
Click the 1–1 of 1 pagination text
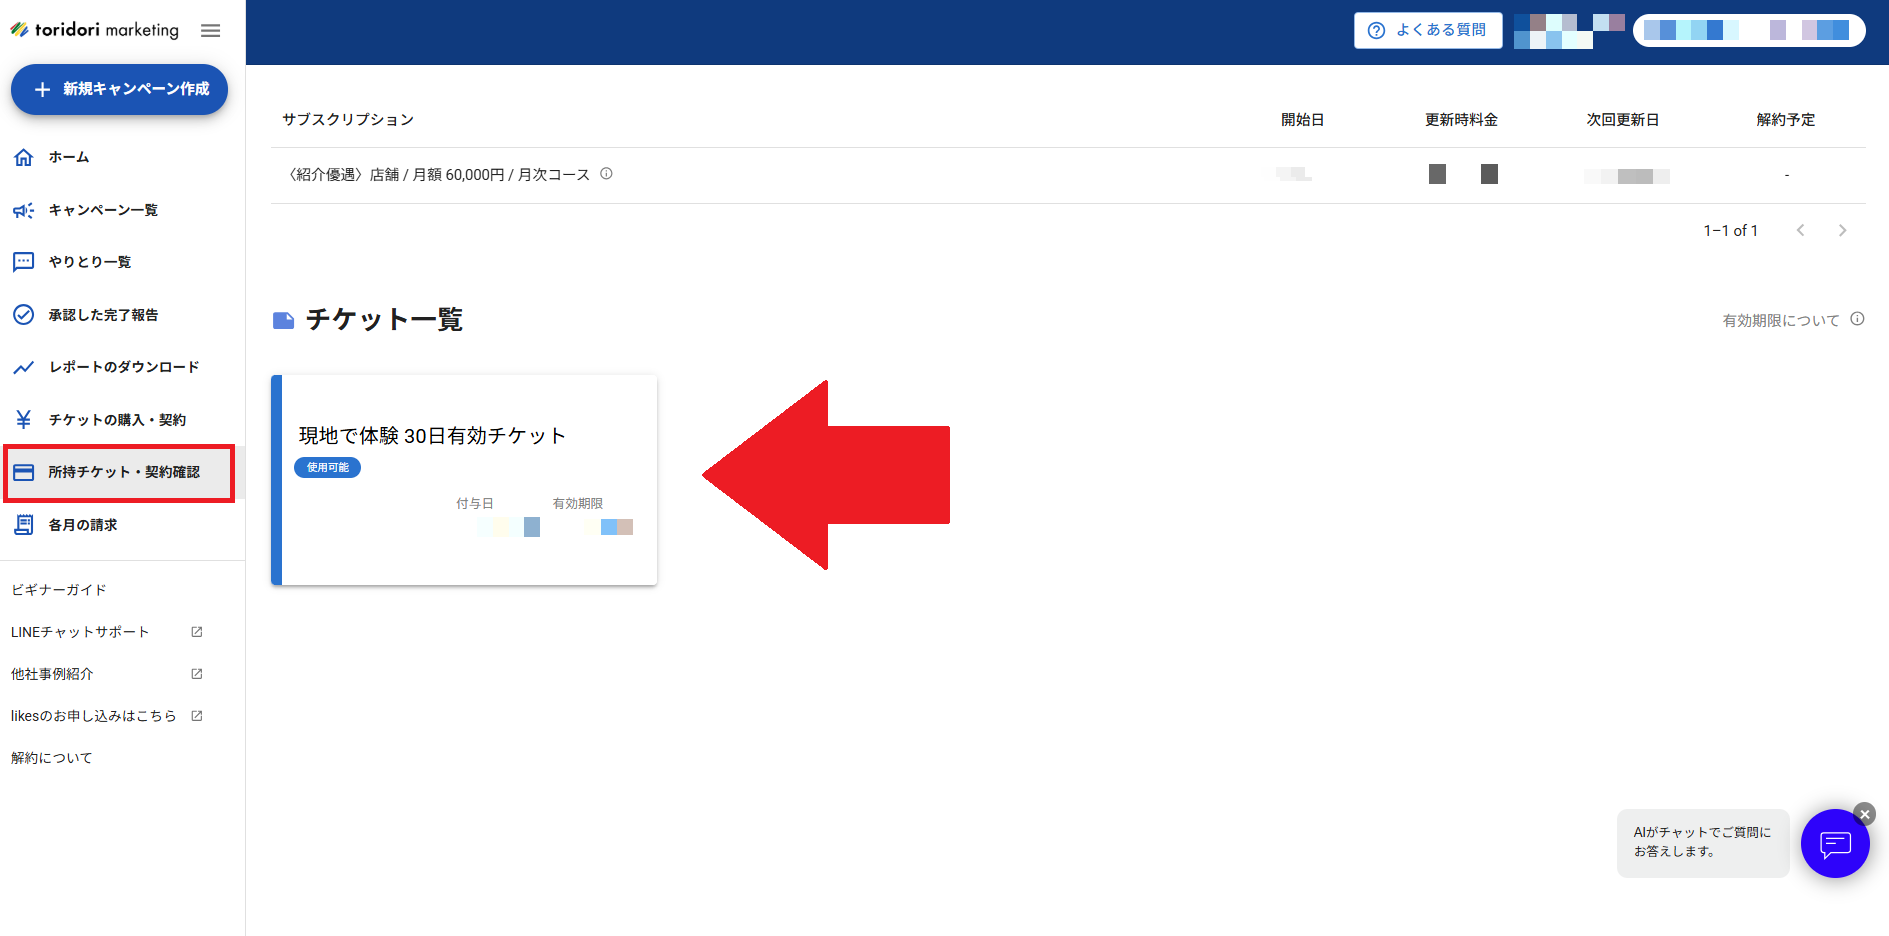pos(1731,230)
